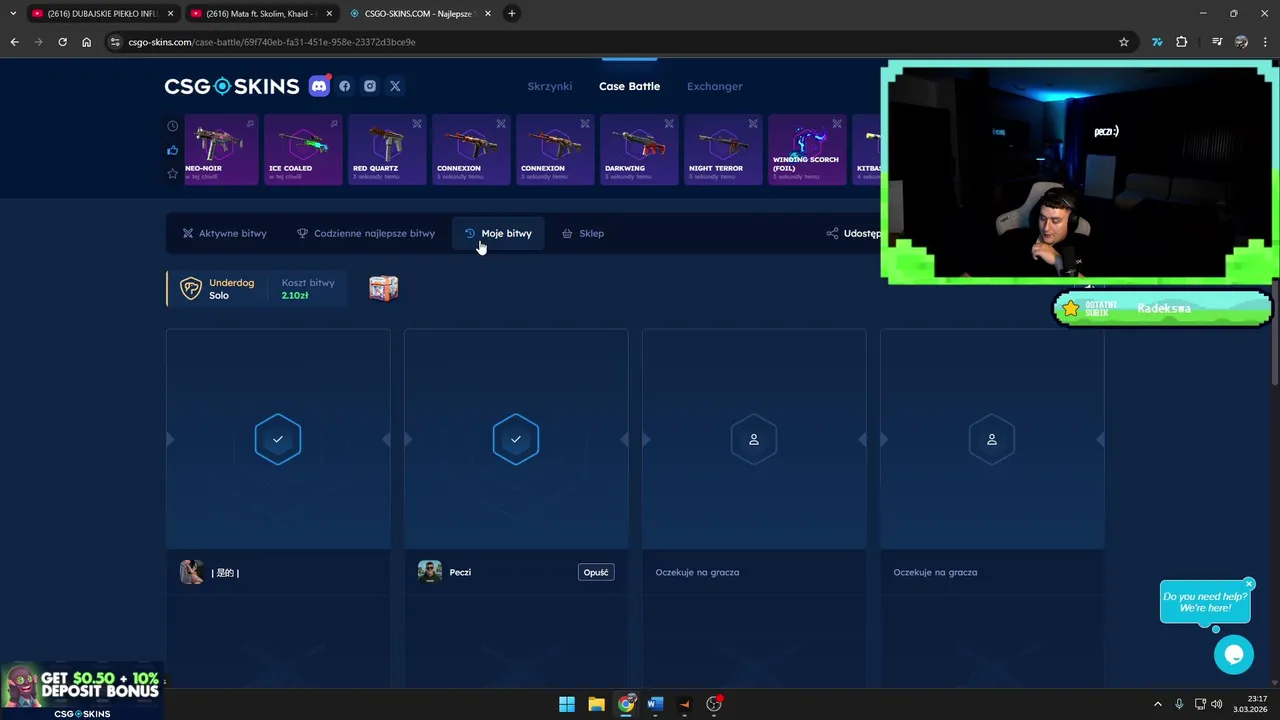
Task: Open the site information icon in the address bar
Action: tap(115, 42)
